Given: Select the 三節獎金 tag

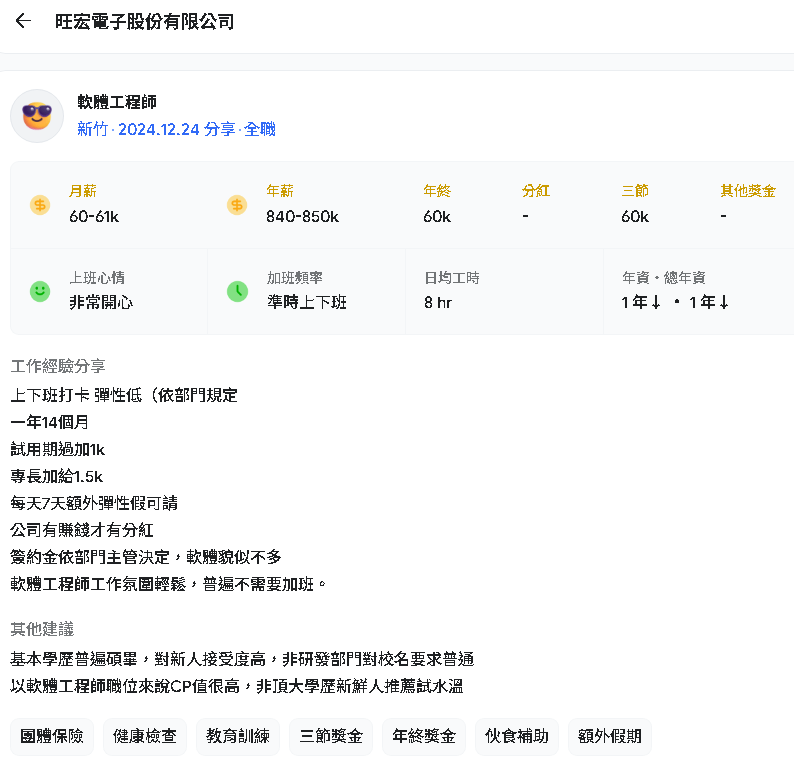Looking at the screenshot, I should (x=331, y=736).
